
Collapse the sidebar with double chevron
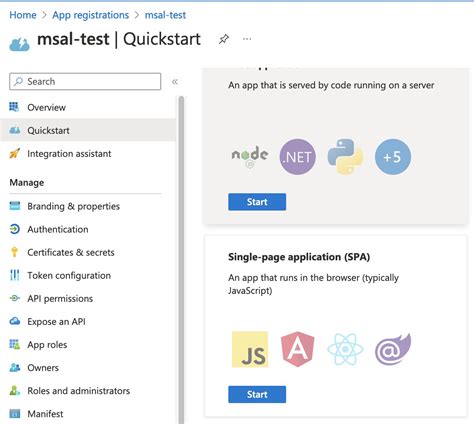point(175,82)
